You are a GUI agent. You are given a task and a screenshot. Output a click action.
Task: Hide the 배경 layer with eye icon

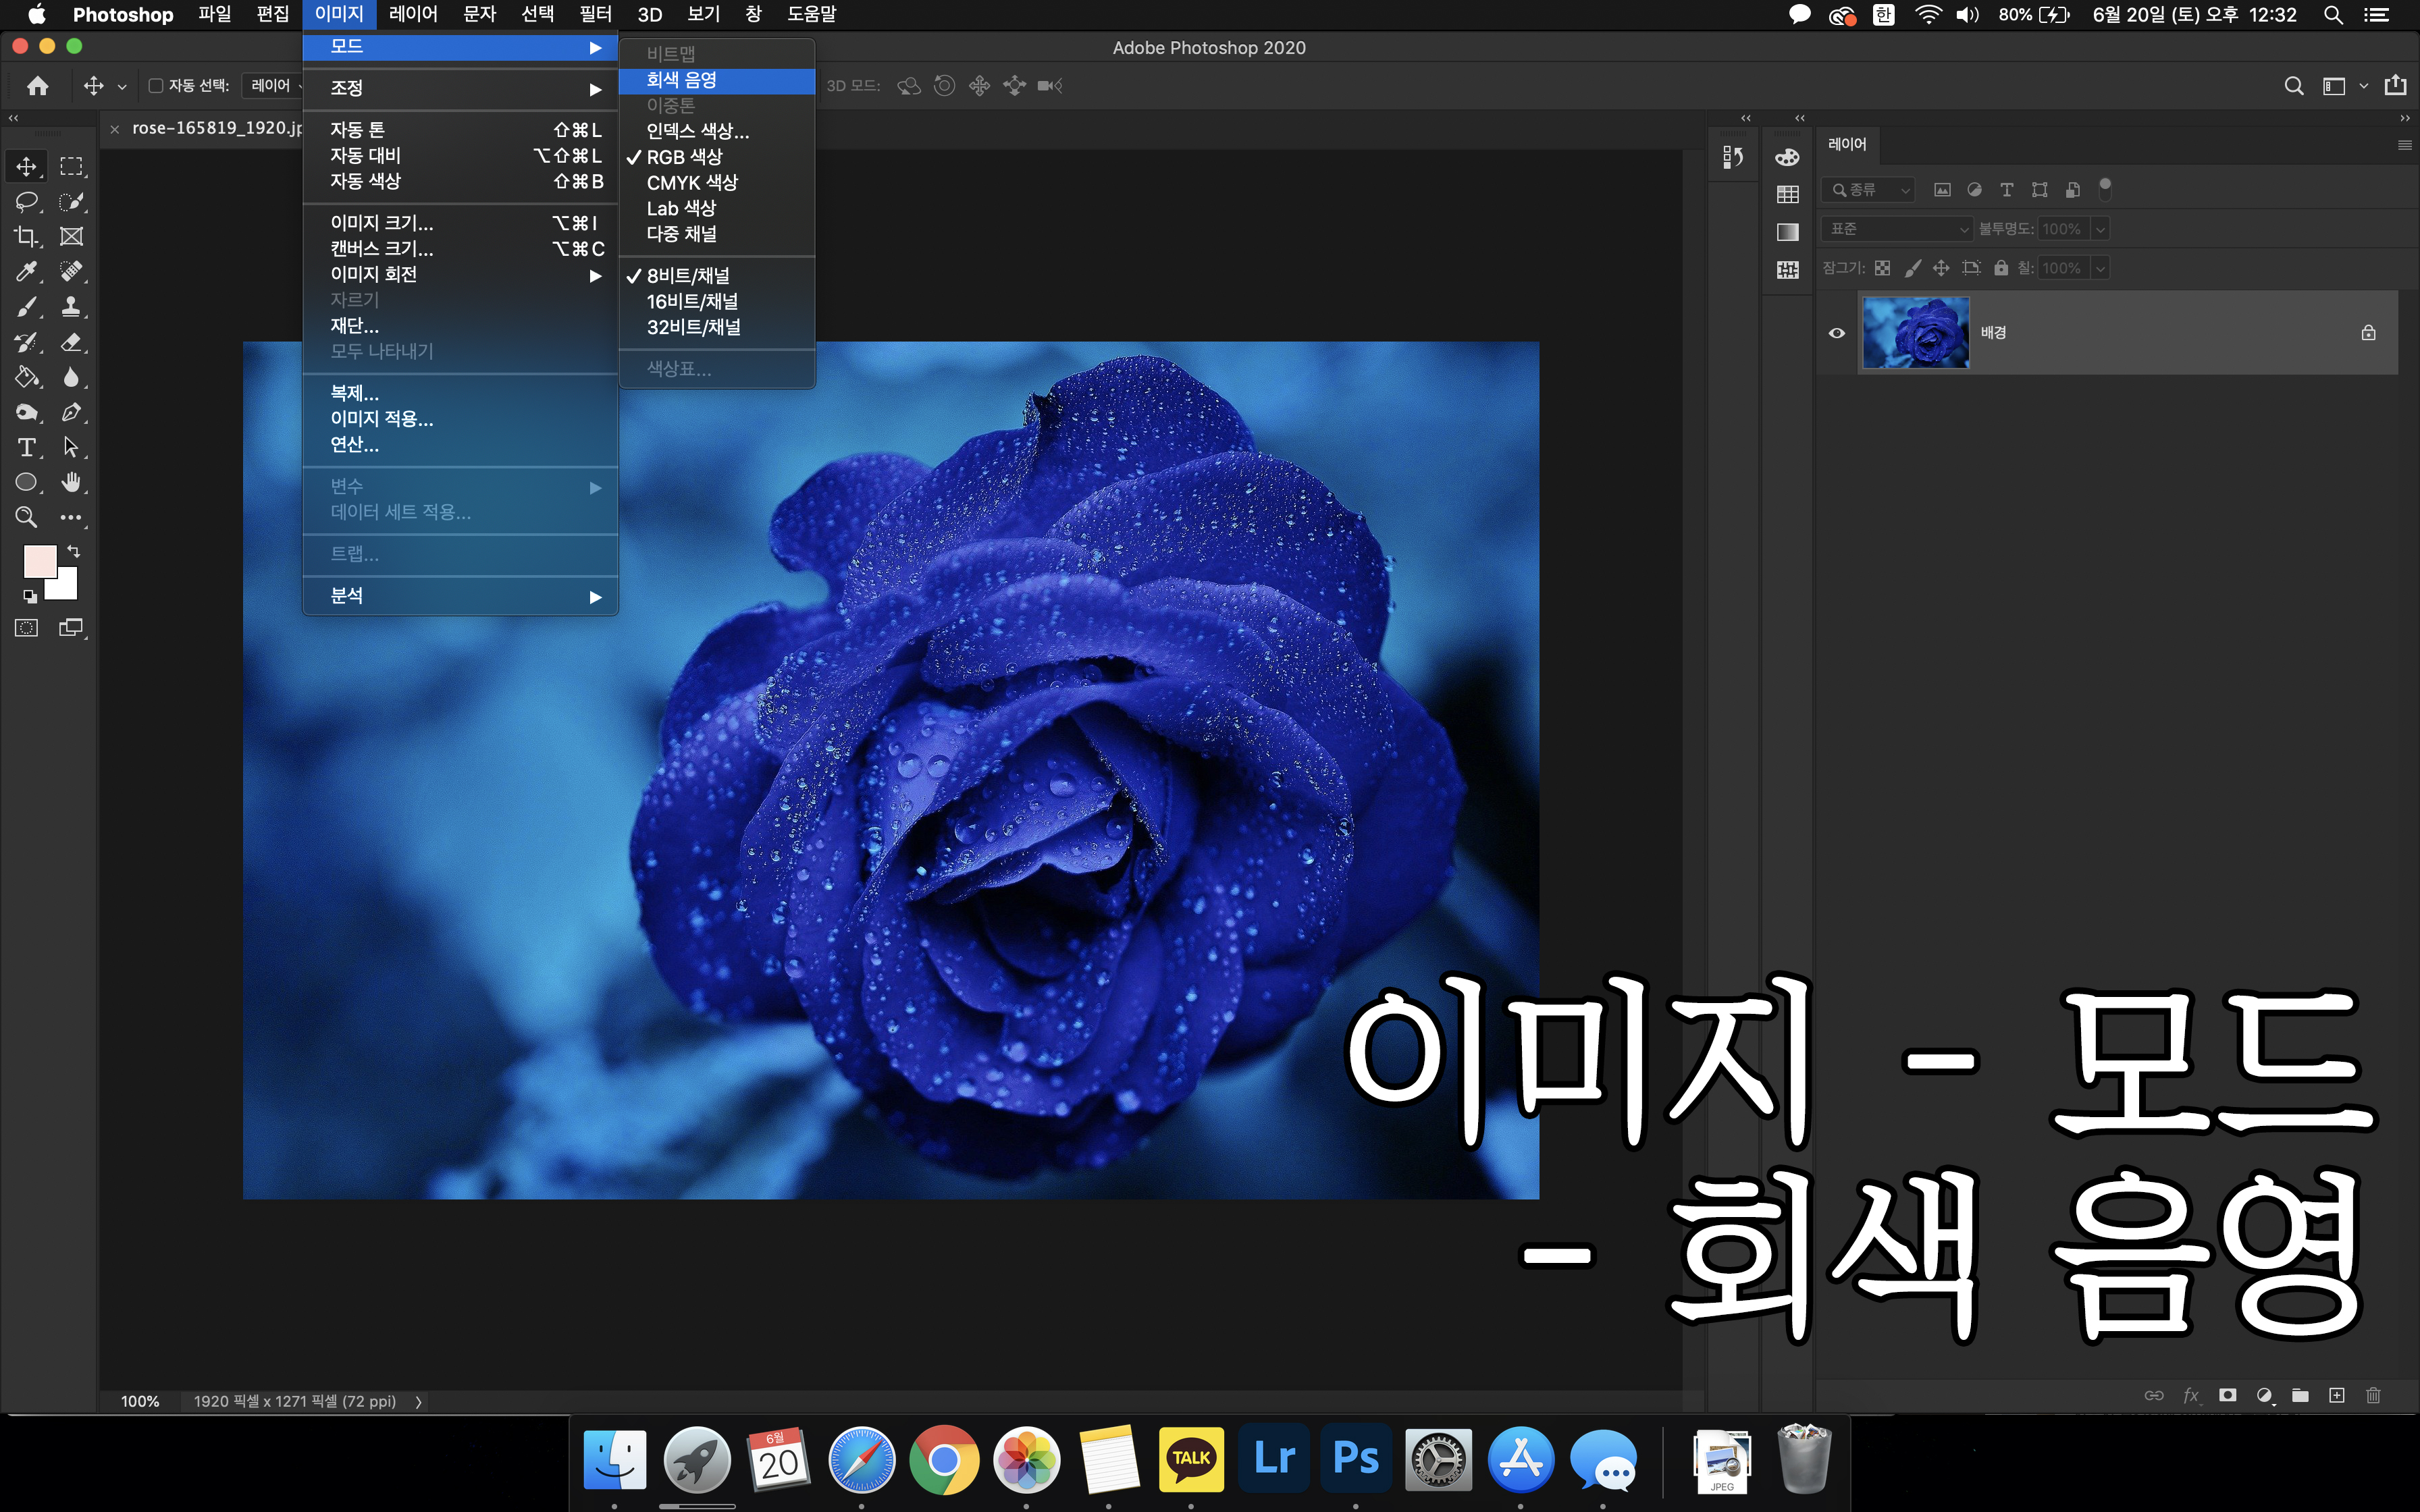click(1837, 333)
